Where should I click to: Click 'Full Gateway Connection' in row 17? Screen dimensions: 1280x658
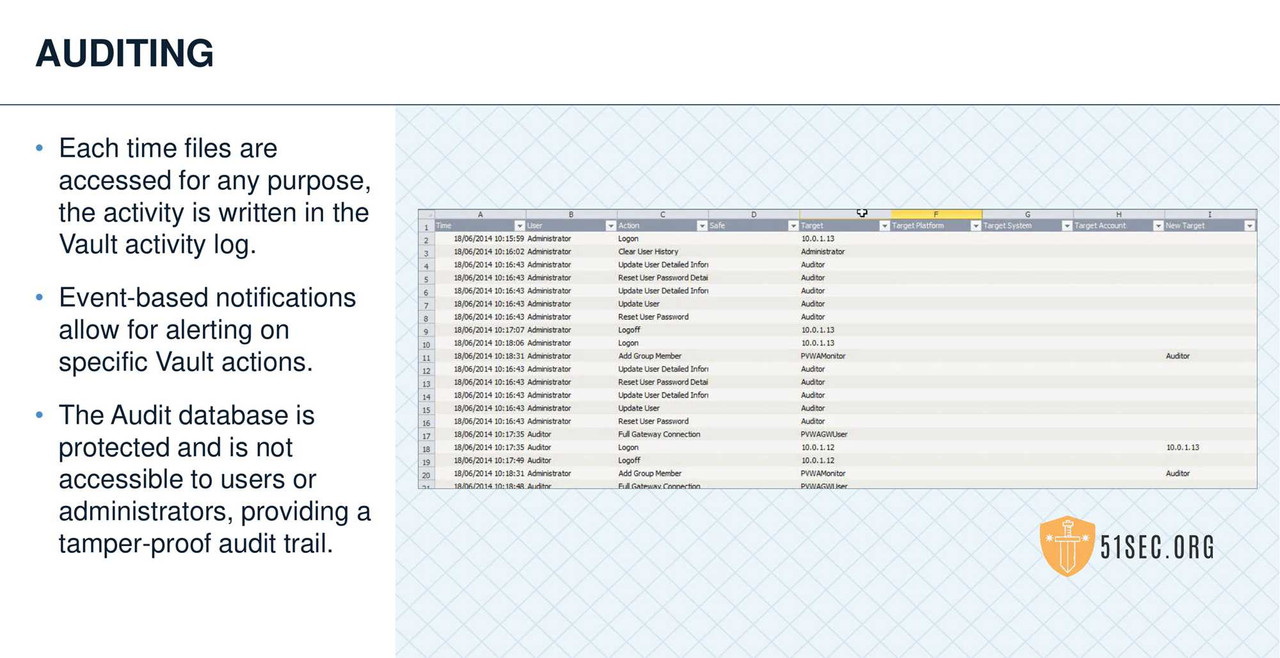click(x=659, y=434)
